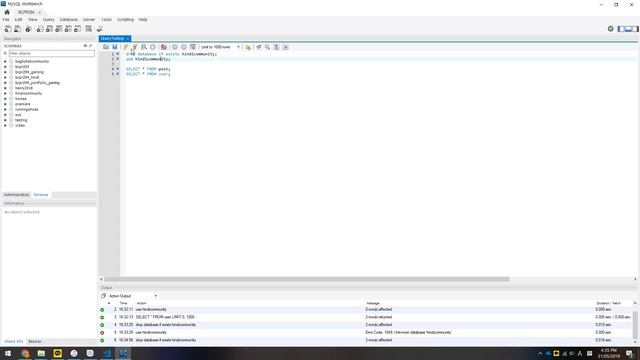Commit transaction icon in editor toolbar
The image size is (640, 360).
(x=175, y=47)
